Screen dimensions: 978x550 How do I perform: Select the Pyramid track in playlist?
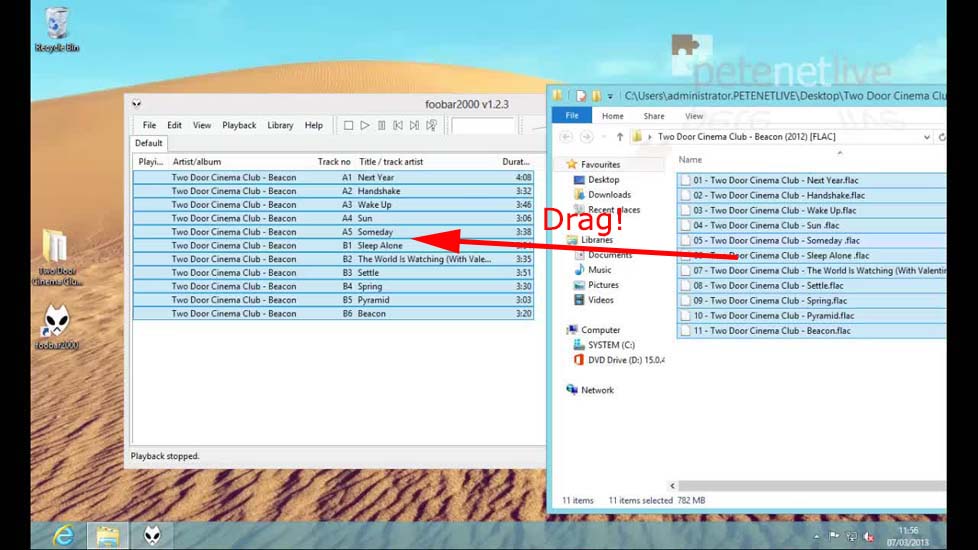pos(333,301)
